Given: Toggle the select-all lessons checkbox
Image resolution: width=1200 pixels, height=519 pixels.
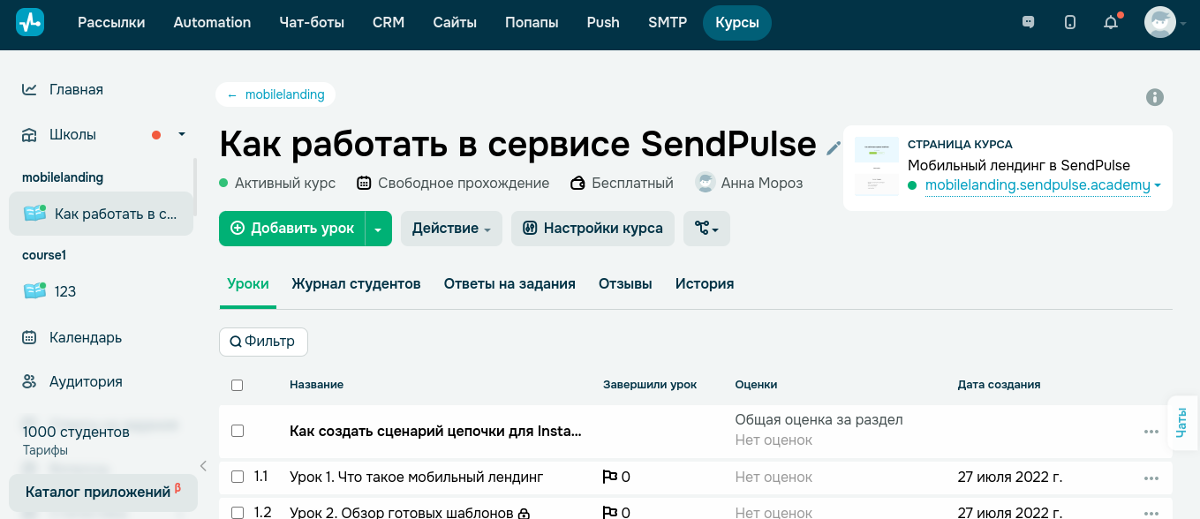Looking at the screenshot, I should pyautogui.click(x=237, y=385).
